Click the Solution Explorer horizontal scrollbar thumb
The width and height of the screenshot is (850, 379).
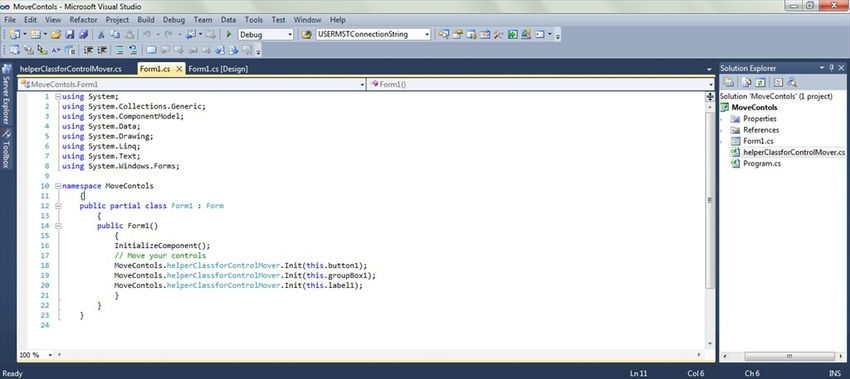(x=789, y=356)
